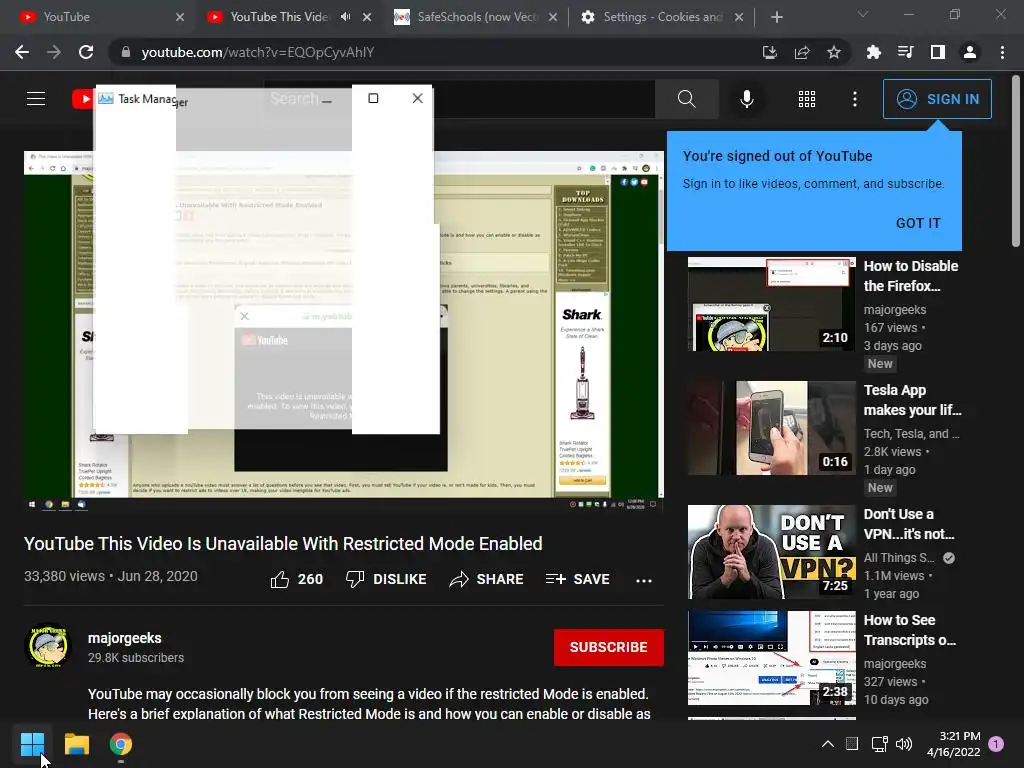Open Tesla App makes your life title
The width and height of the screenshot is (1024, 768).
(912, 400)
